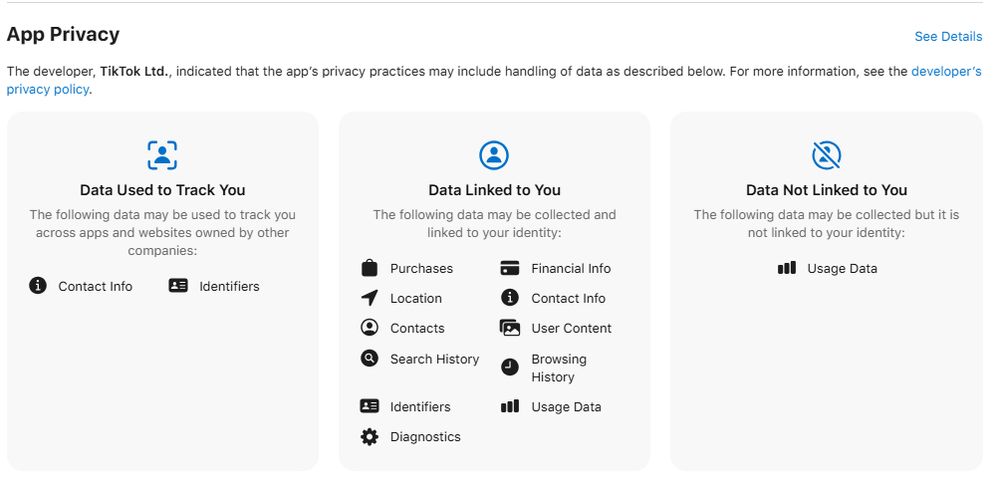Viewport: 1000px width, 486px height.
Task: Click the Data Used to Track You icon
Action: tap(162, 155)
